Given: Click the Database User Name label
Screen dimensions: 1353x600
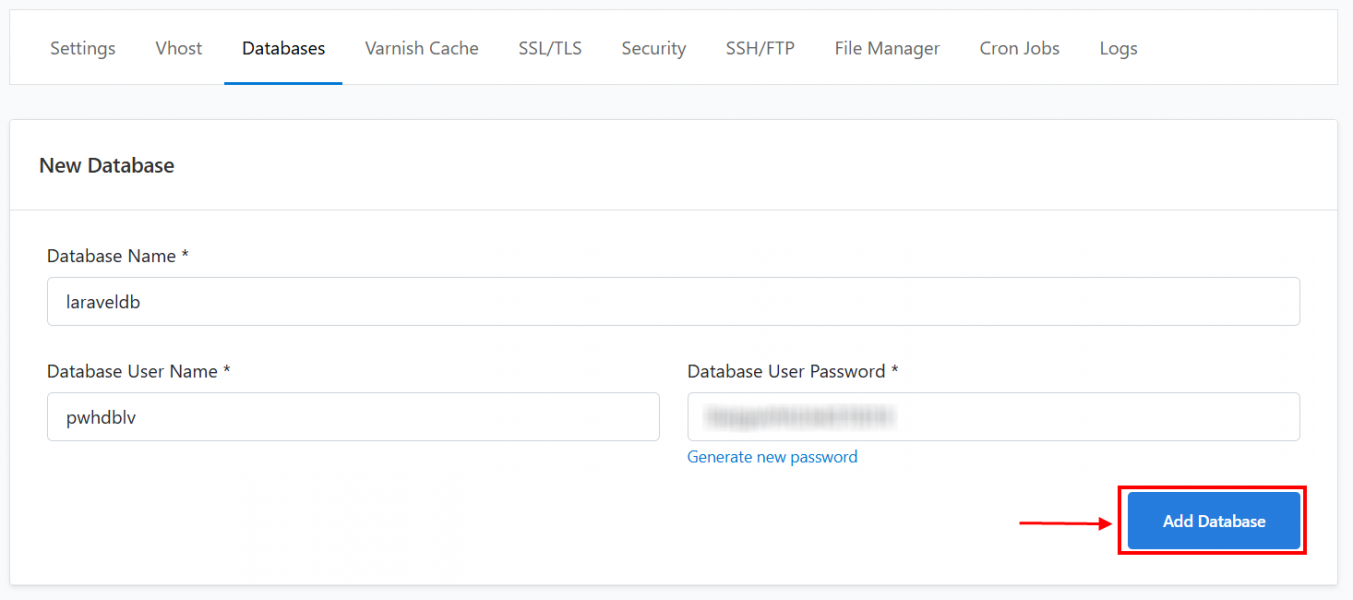Looking at the screenshot, I should pos(138,371).
